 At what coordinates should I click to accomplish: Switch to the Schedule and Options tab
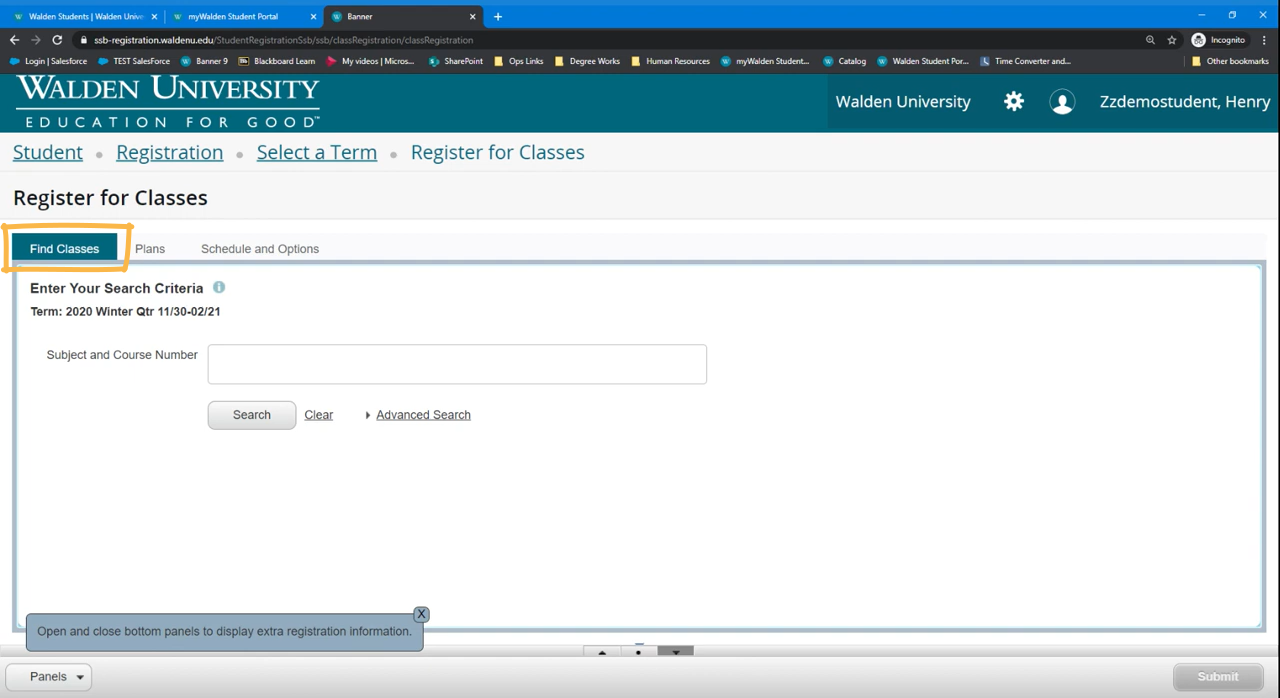click(260, 249)
